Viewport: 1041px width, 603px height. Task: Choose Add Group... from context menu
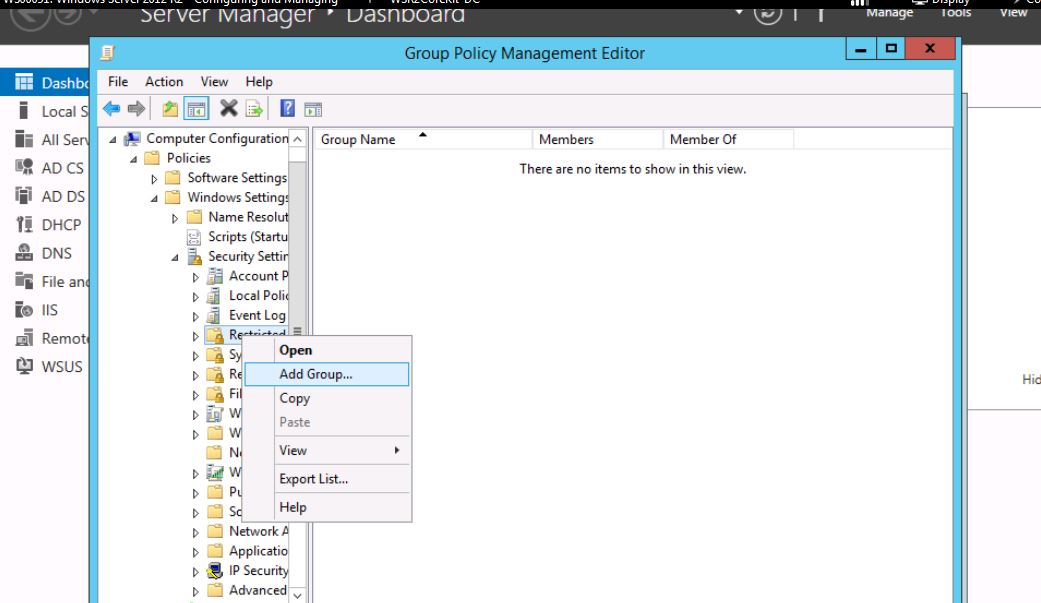[x=316, y=374]
